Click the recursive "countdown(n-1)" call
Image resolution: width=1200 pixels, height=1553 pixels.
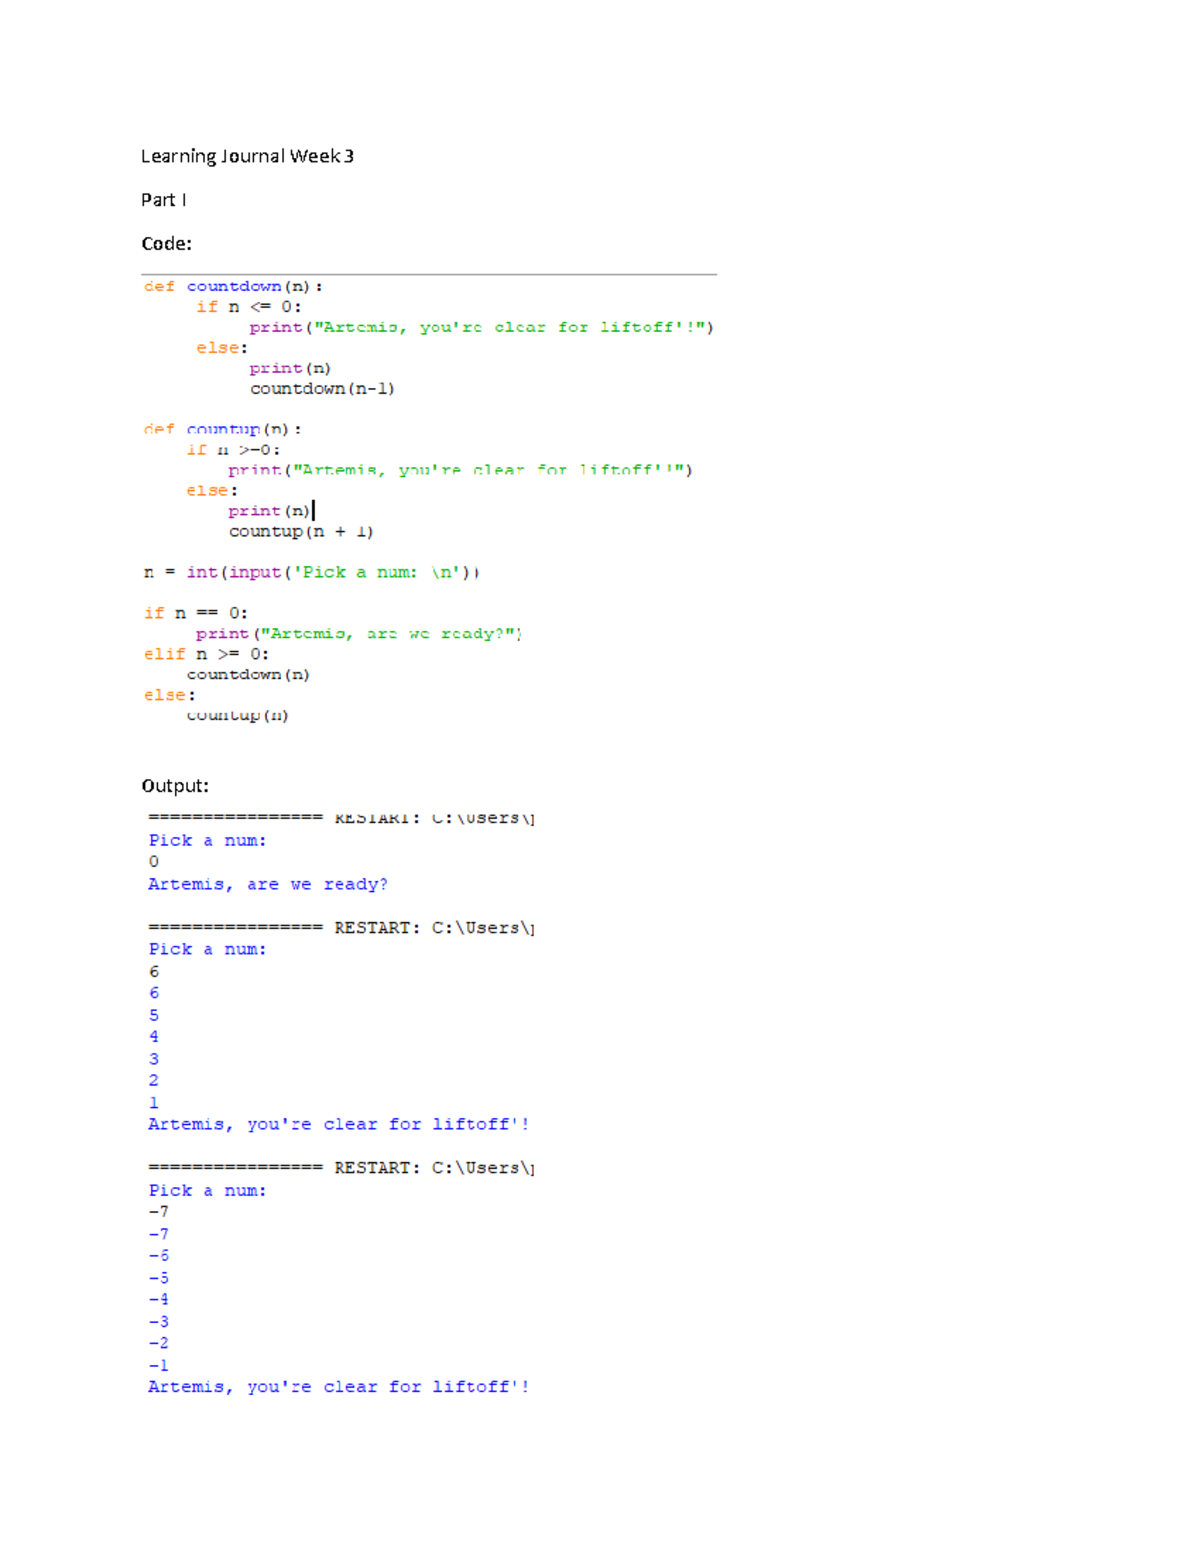pos(322,389)
